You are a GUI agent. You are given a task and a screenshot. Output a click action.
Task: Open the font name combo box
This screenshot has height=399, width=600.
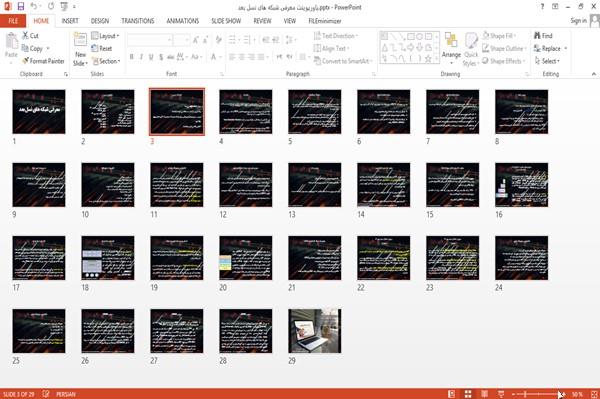(x=149, y=40)
